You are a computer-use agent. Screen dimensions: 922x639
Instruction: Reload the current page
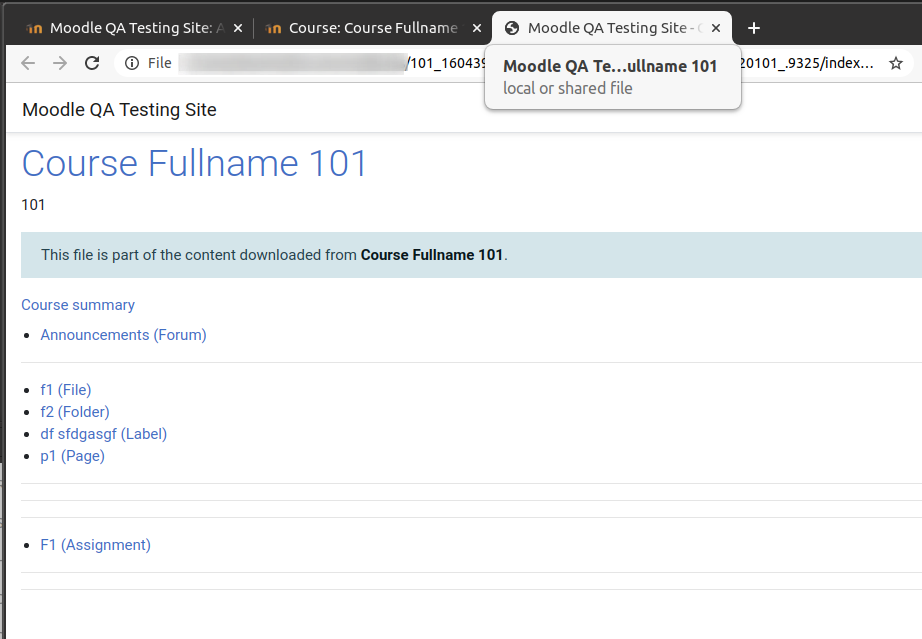tap(92, 63)
